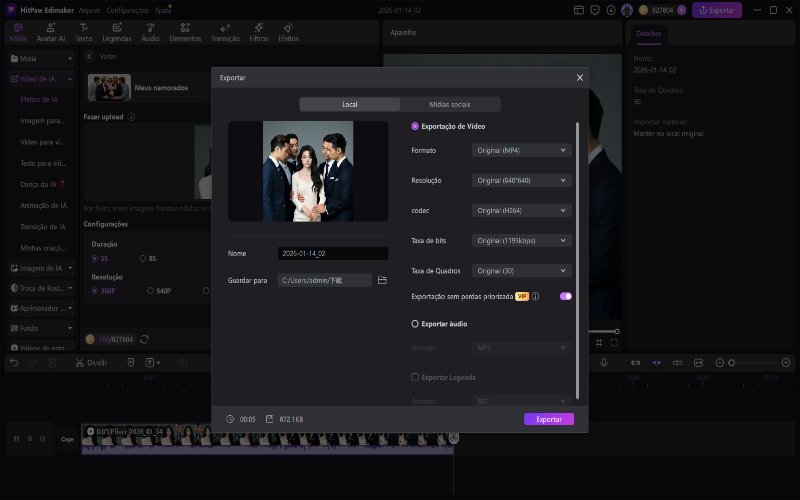Browse folder icon beside Guardar para
800x500 pixels.
tap(382, 280)
